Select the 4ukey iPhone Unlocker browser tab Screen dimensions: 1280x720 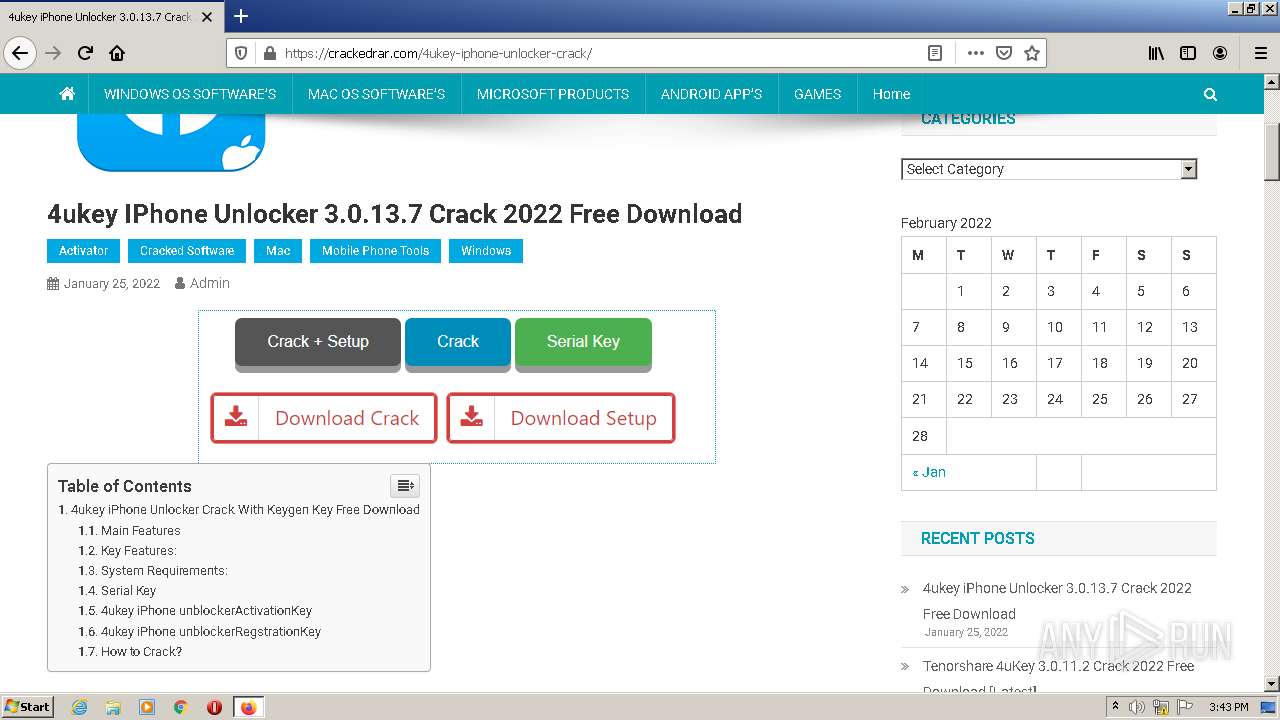tap(100, 17)
